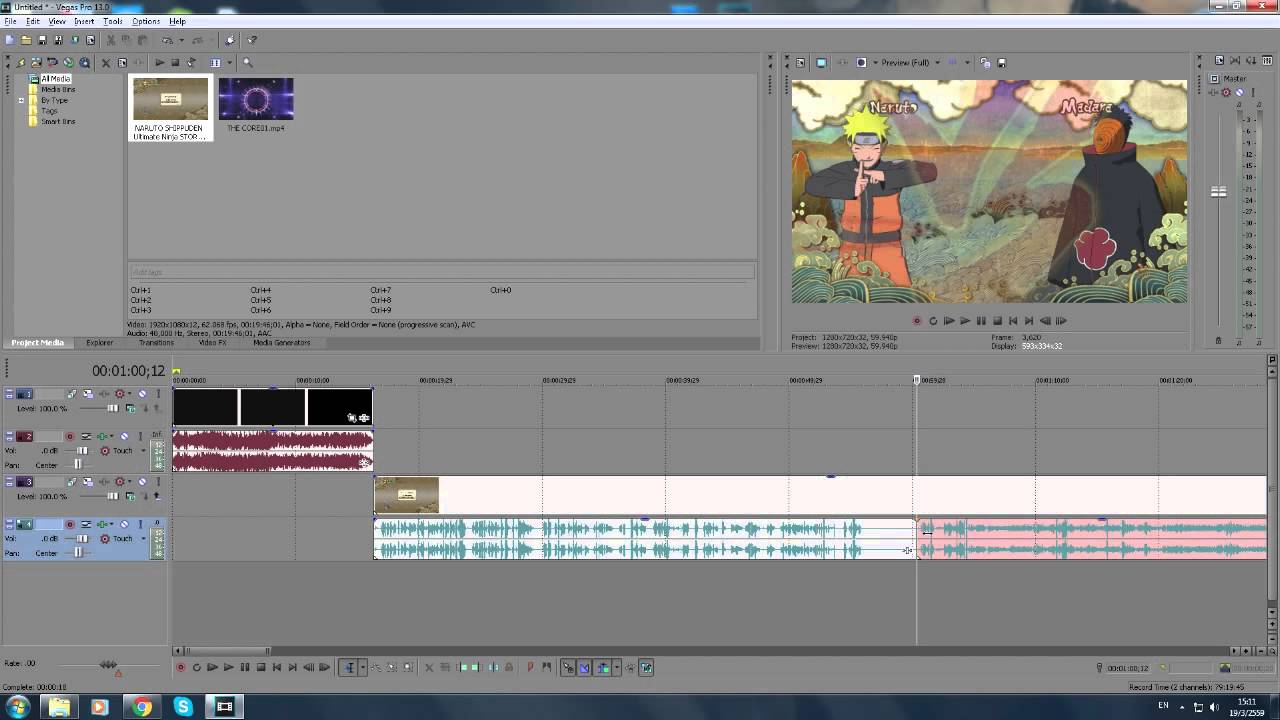Open the Touch automation dropdown on track 4

143,539
